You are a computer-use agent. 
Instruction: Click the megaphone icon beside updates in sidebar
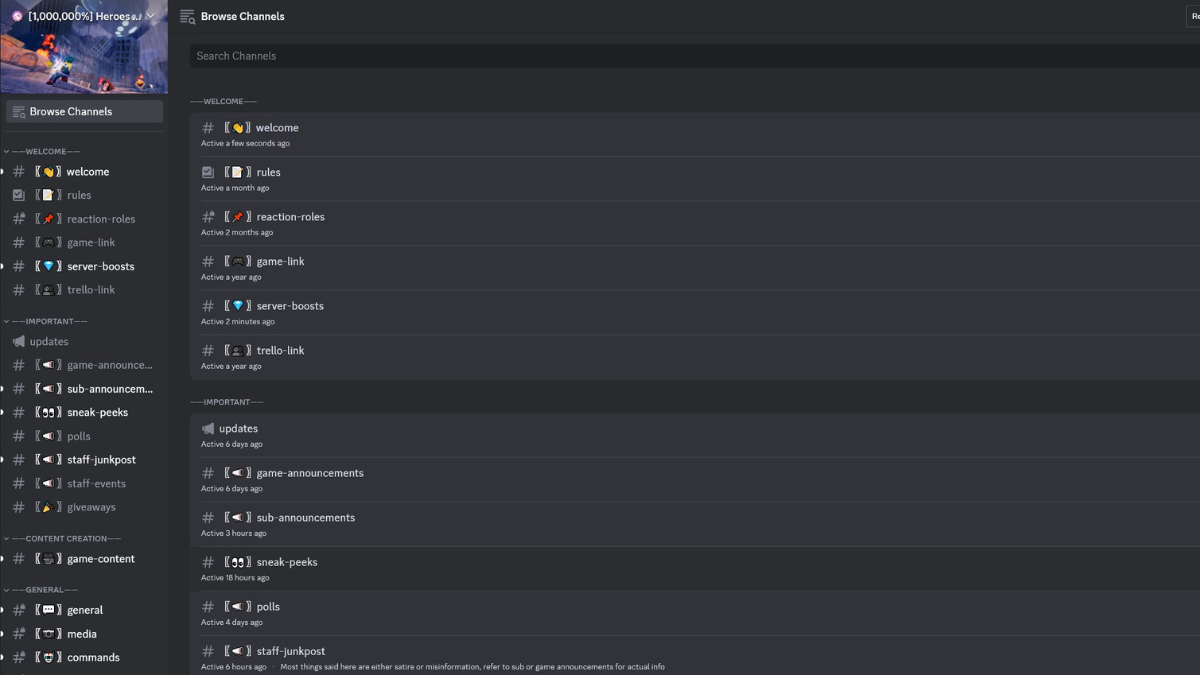point(18,341)
